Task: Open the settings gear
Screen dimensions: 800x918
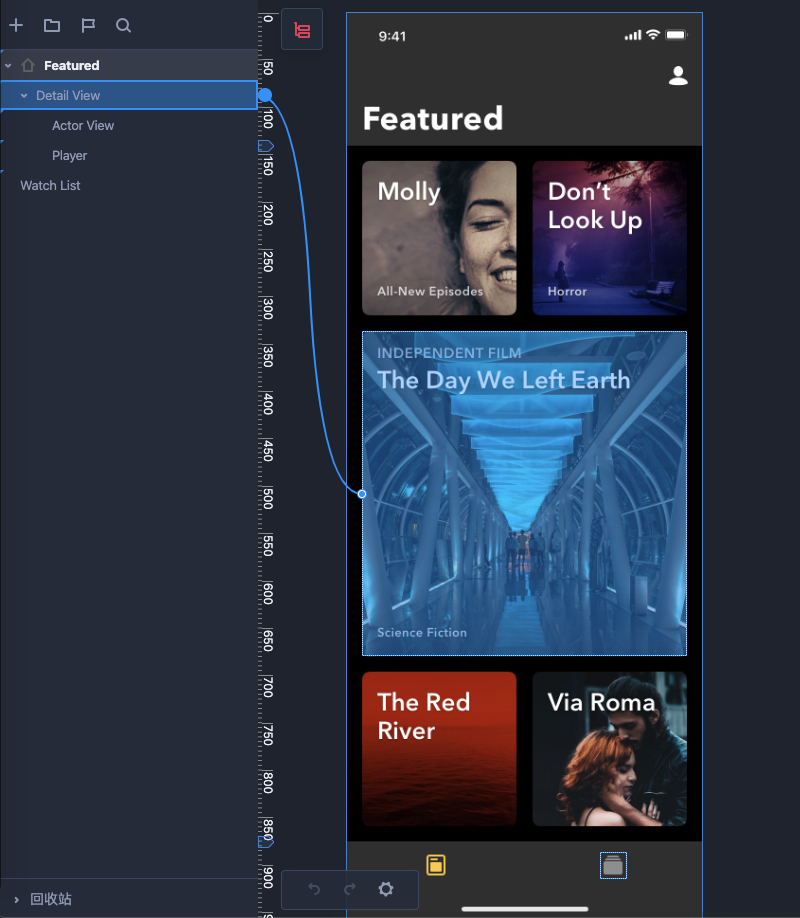Action: click(x=386, y=889)
